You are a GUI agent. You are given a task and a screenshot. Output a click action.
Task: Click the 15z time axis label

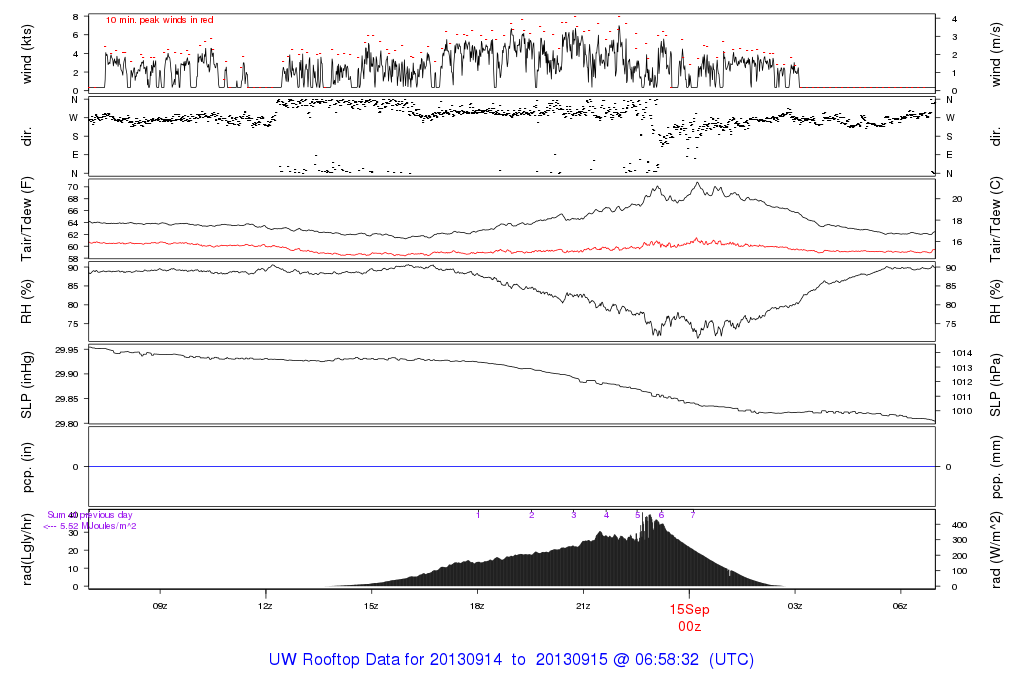[371, 606]
